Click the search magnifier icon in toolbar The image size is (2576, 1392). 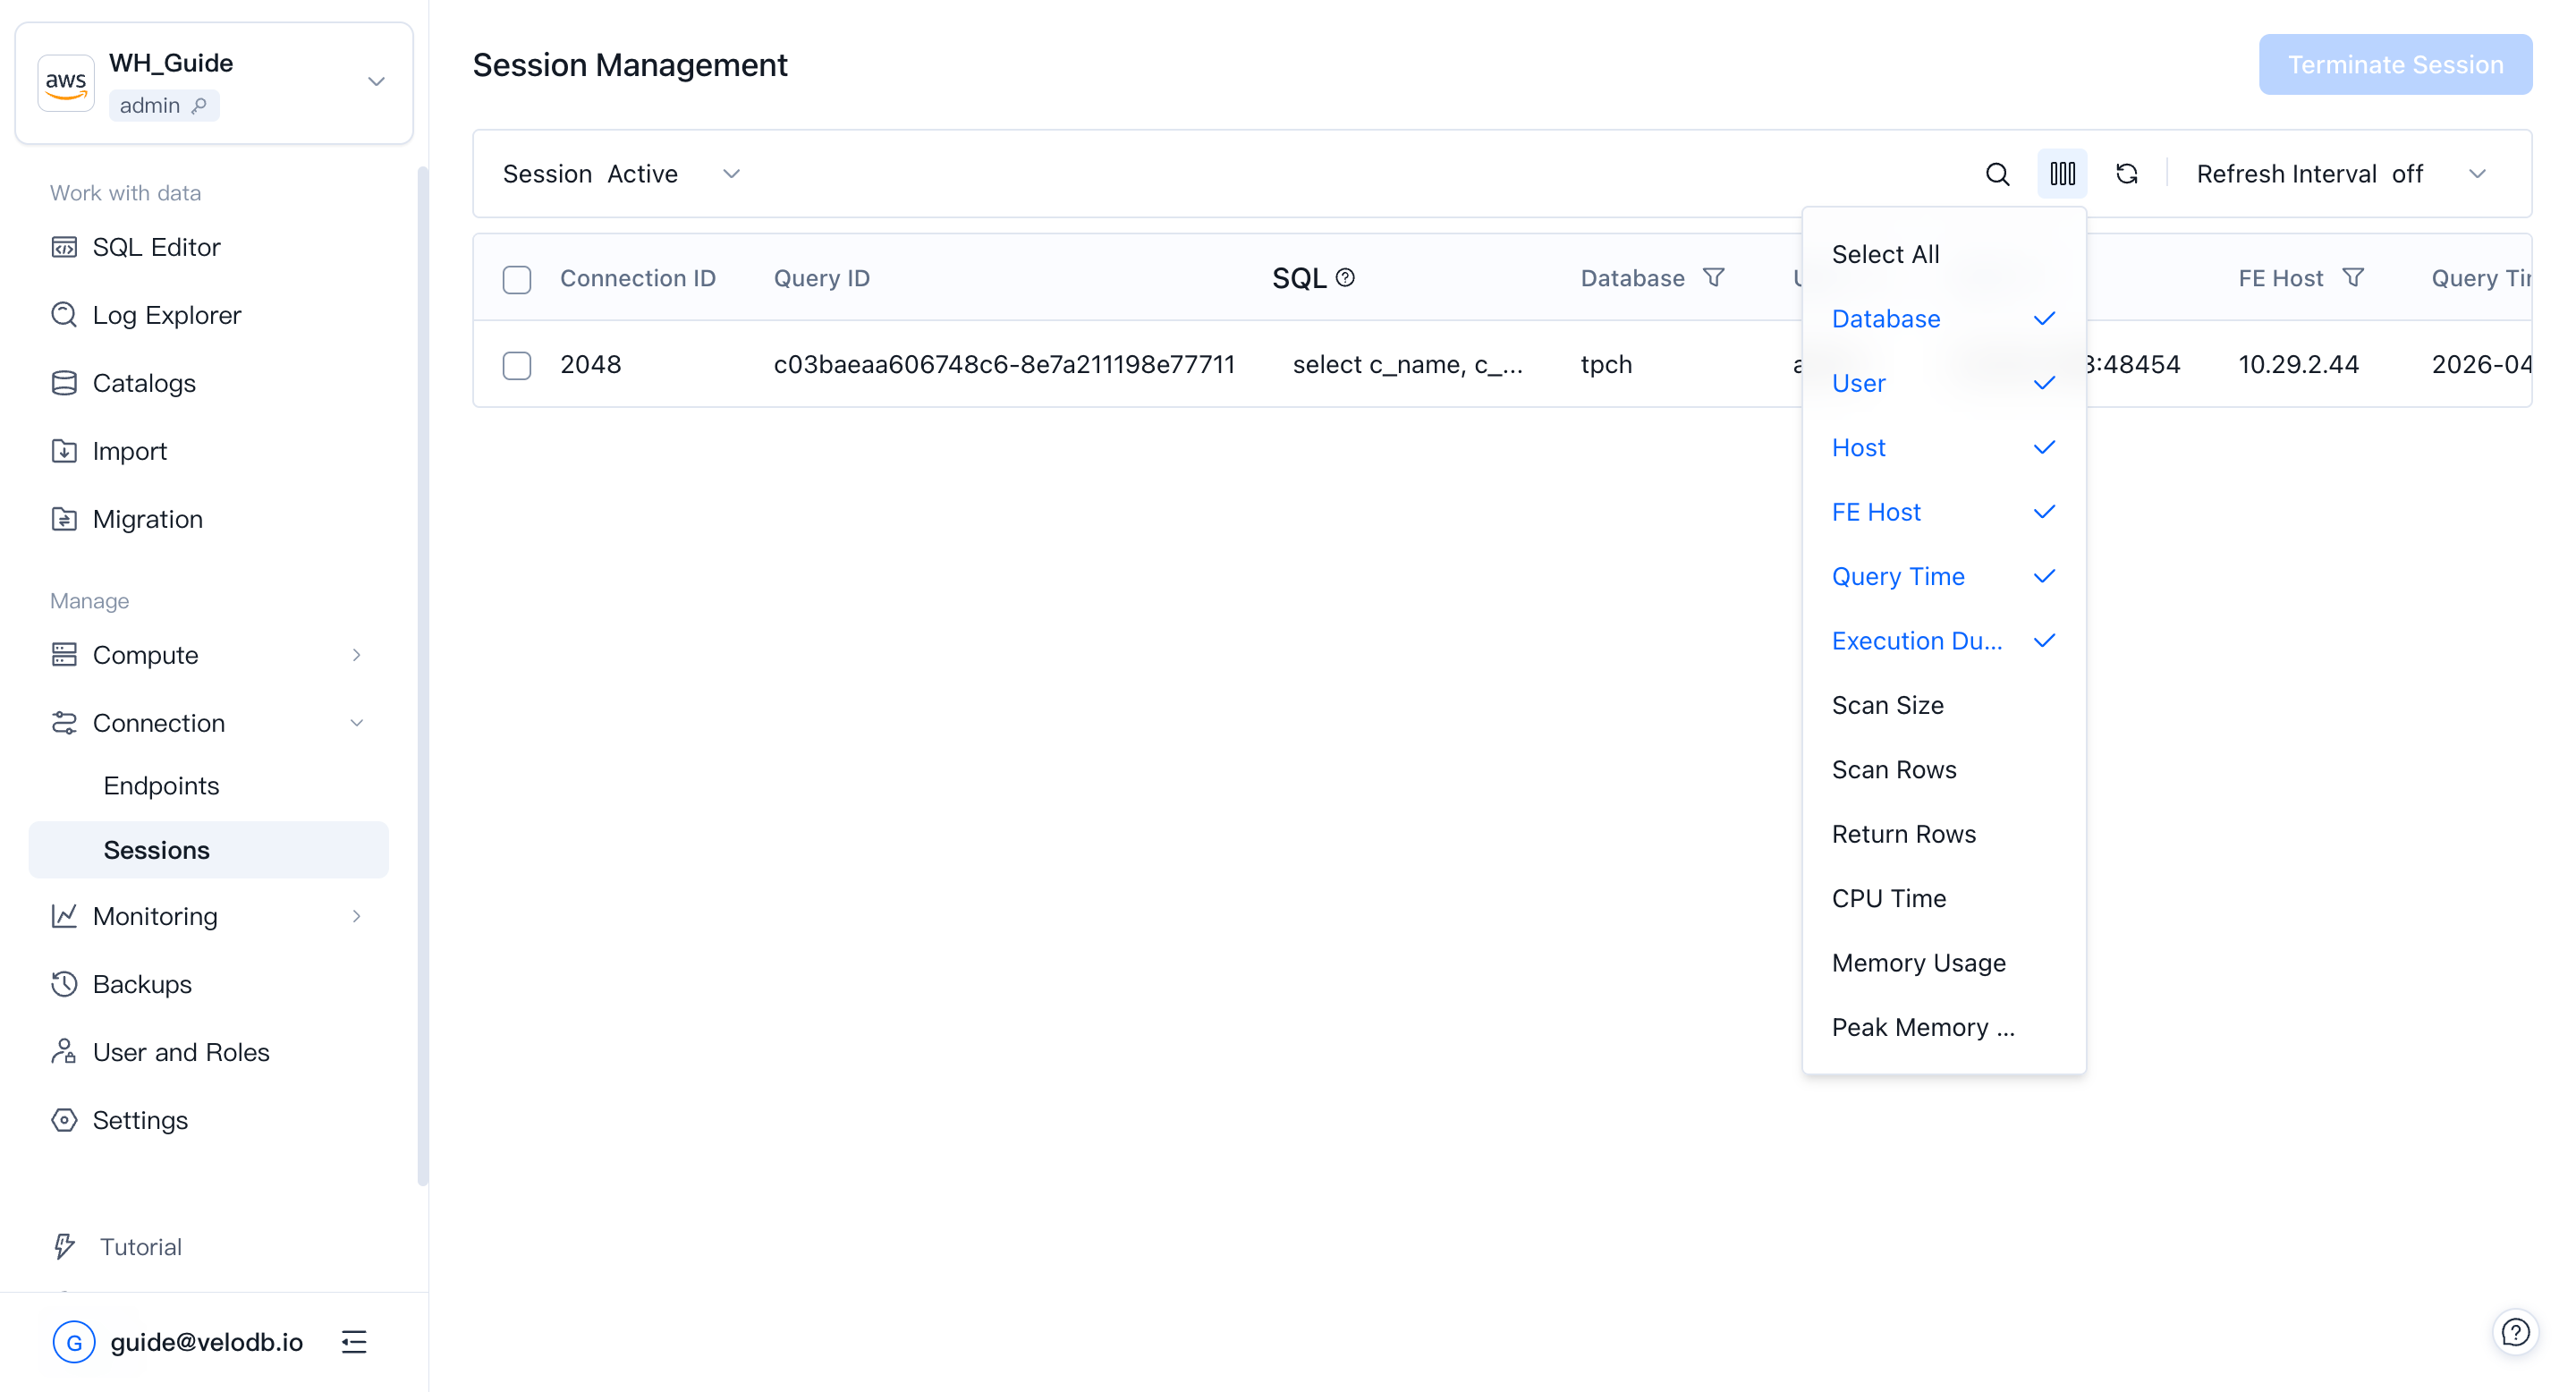click(1997, 174)
